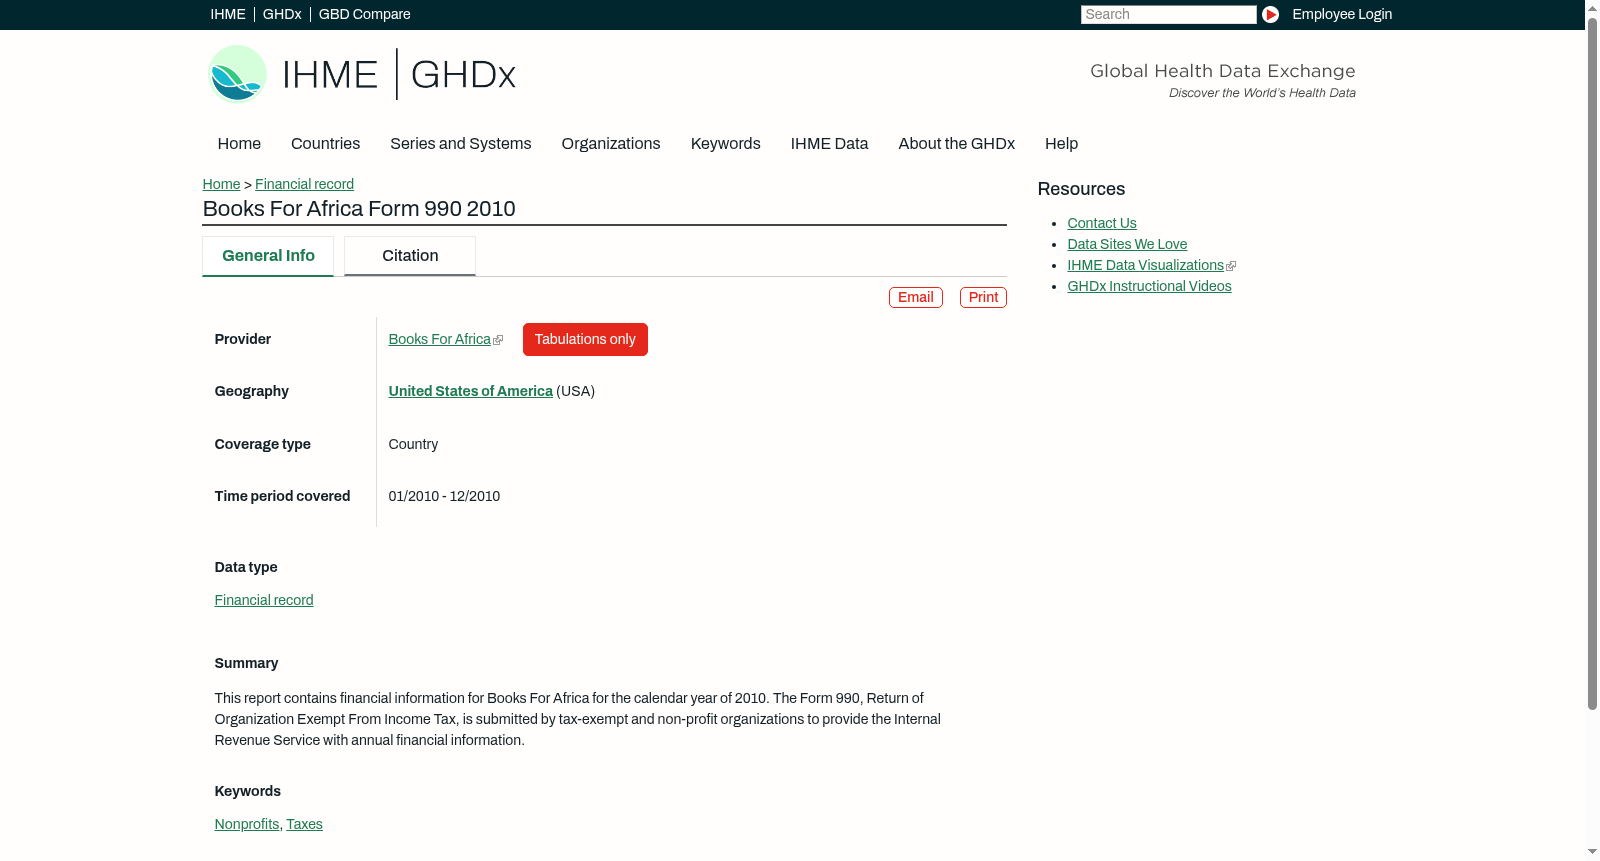
Task: Open Series and Systems menu
Action: point(460,144)
